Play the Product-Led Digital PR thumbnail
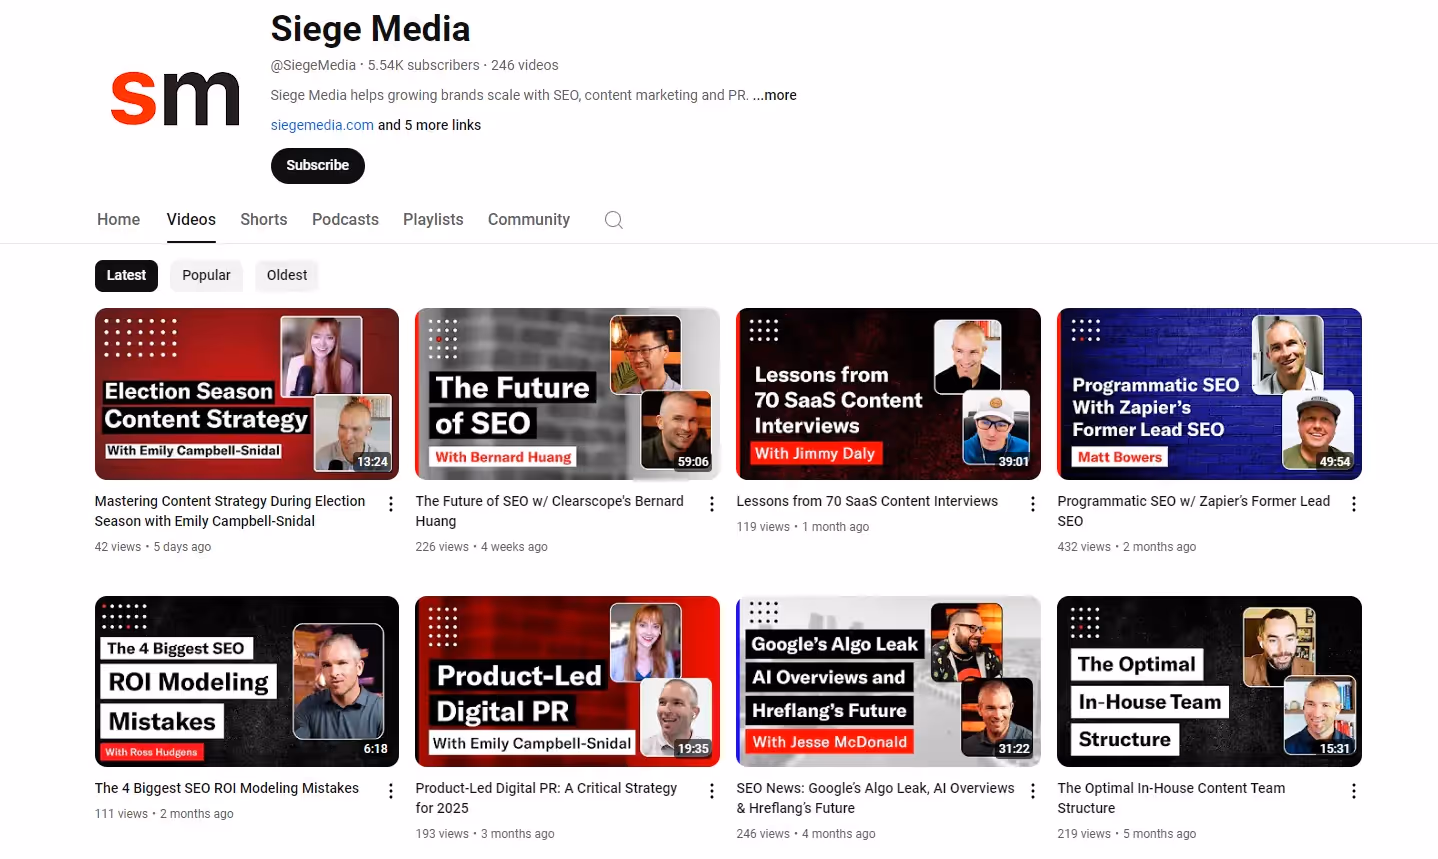This screenshot has width=1438, height=859. point(568,682)
